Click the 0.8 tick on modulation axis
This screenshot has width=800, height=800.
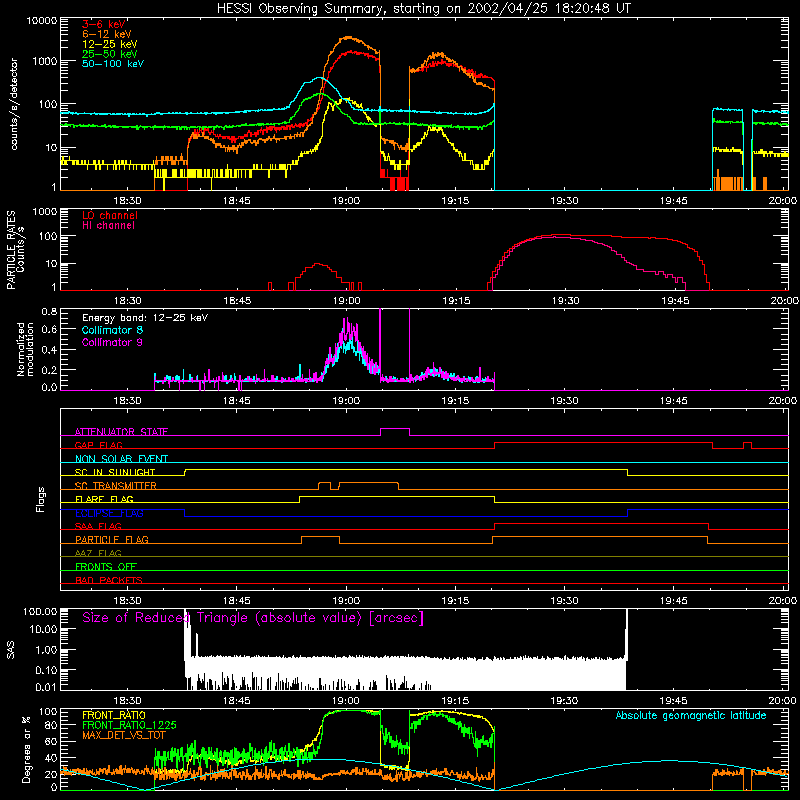pos(49,312)
